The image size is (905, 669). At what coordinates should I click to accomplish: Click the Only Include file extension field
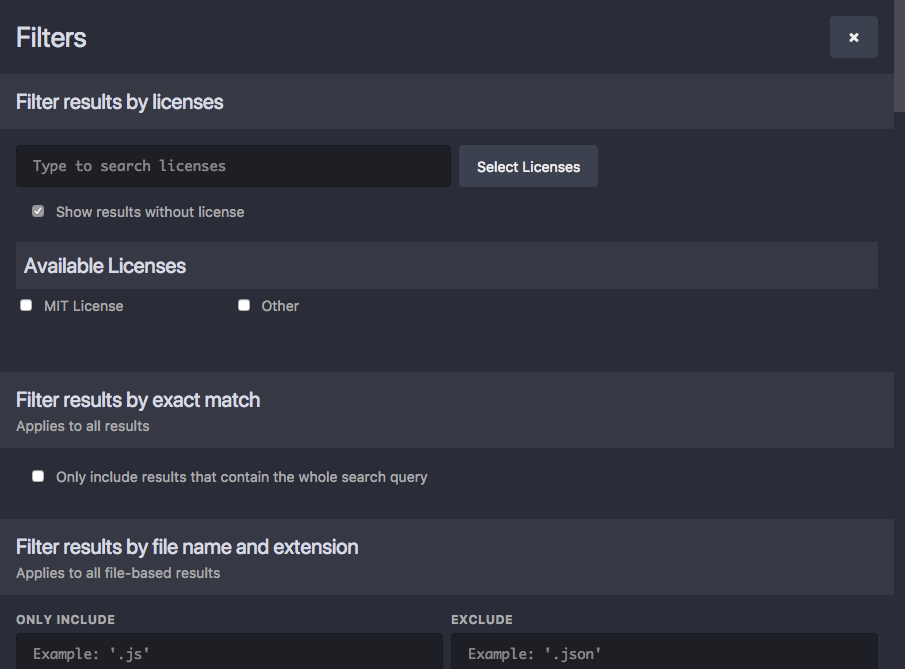pyautogui.click(x=229, y=651)
